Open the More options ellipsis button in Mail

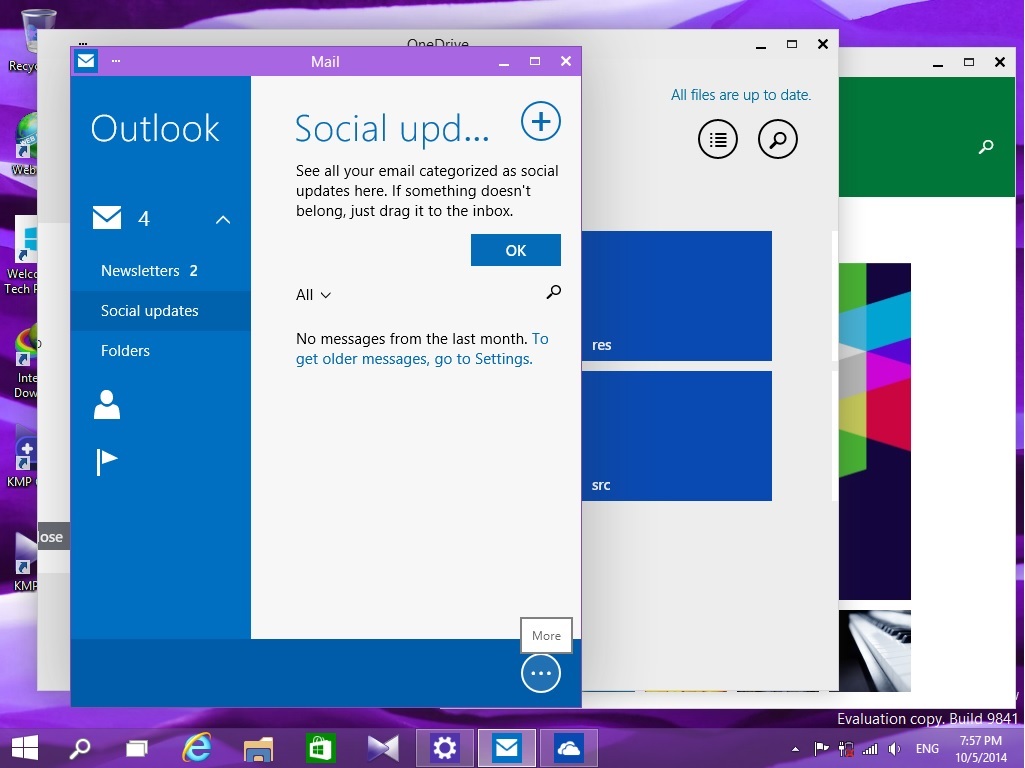point(541,673)
